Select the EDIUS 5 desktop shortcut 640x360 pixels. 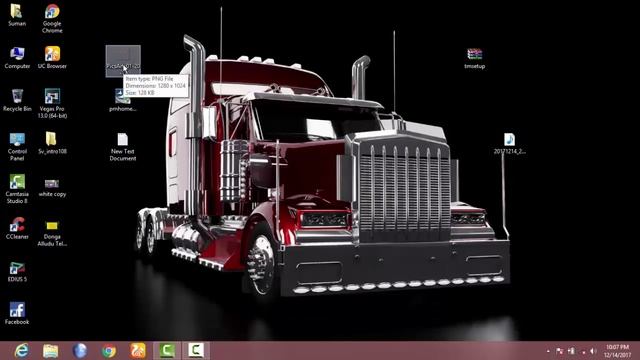tap(17, 271)
